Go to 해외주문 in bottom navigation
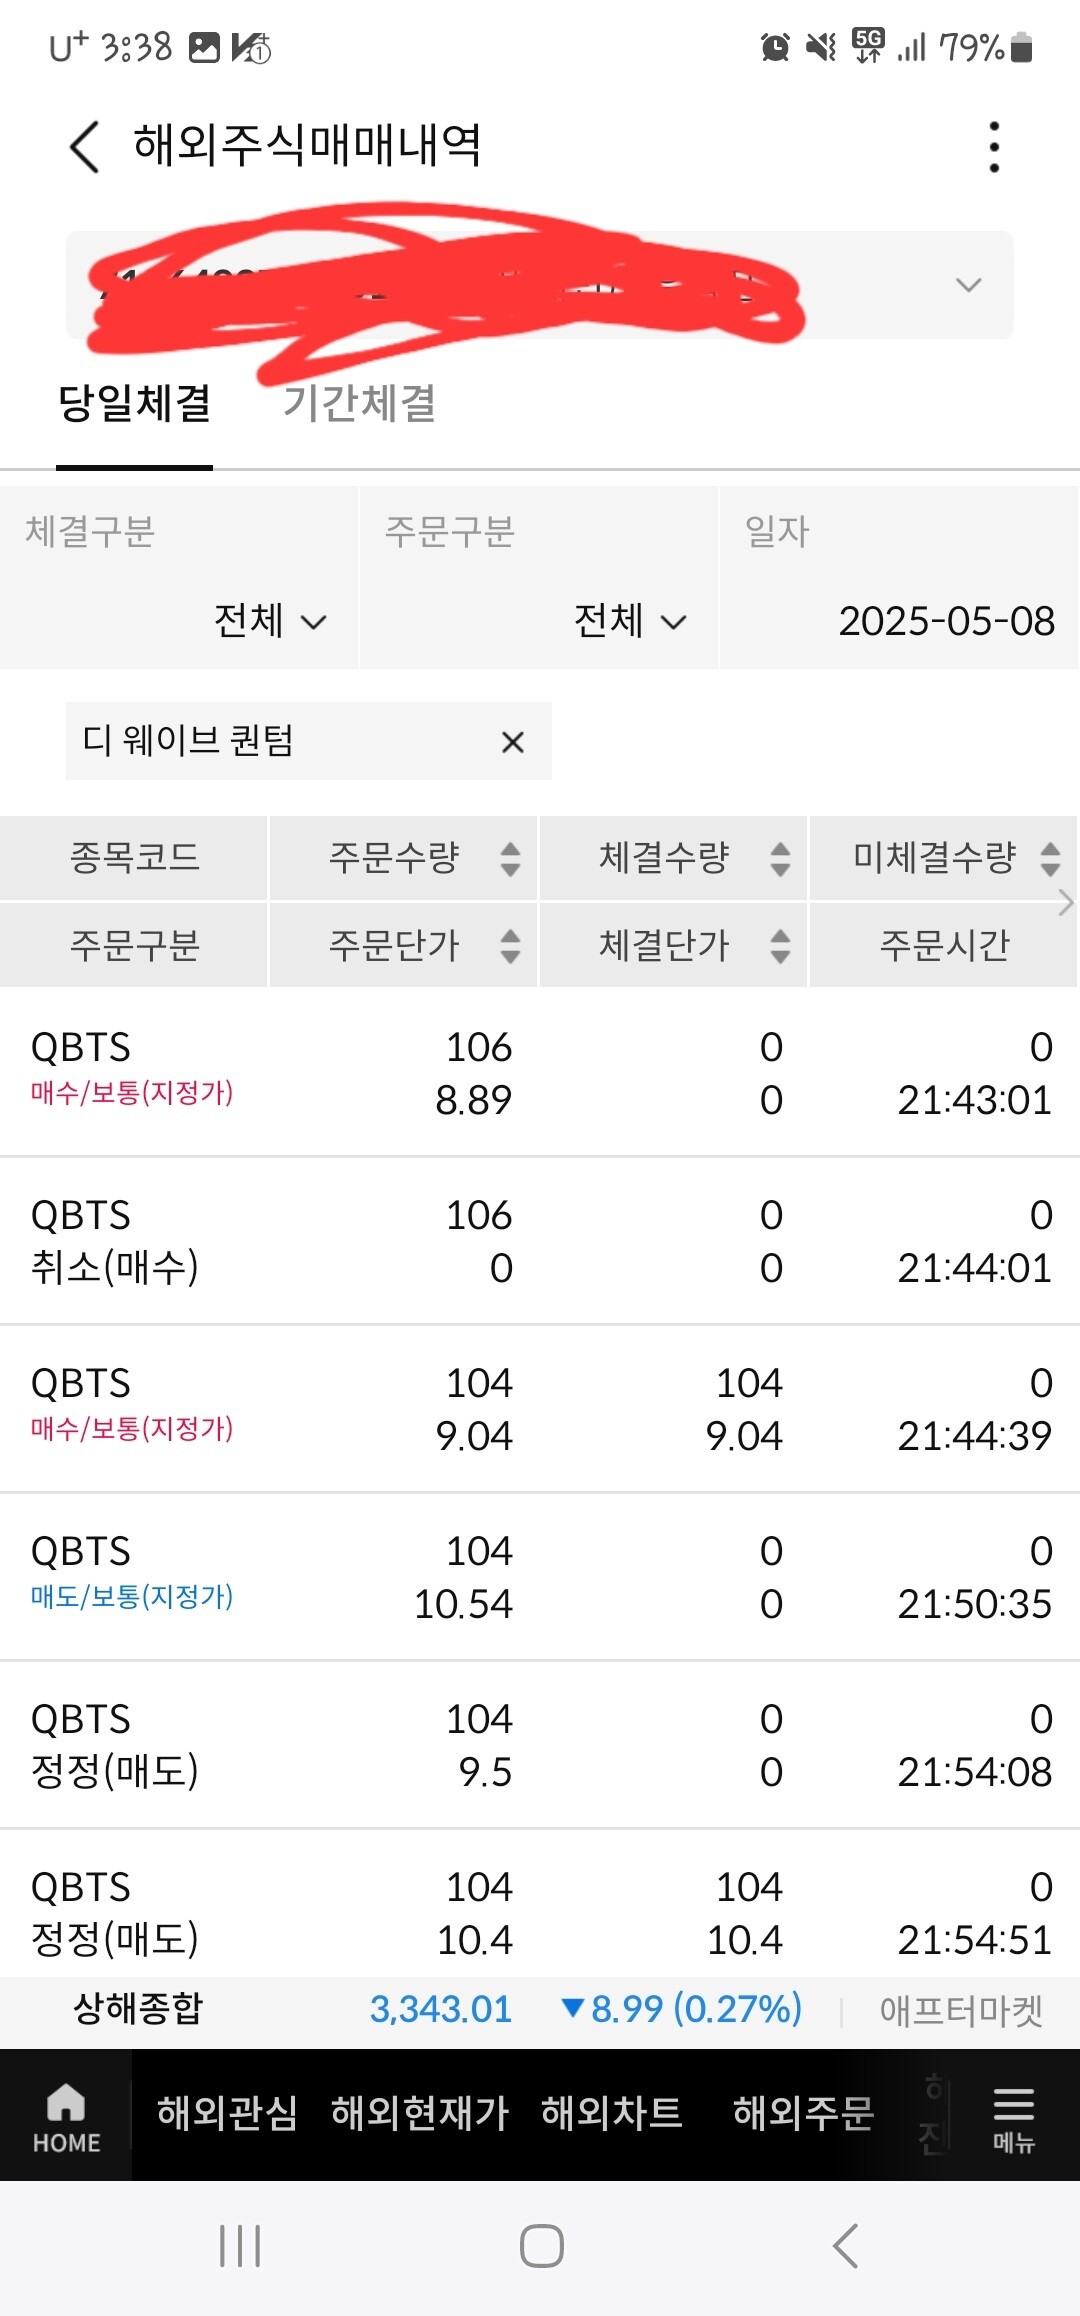Screen dimensions: 1080x2316 coord(803,2113)
